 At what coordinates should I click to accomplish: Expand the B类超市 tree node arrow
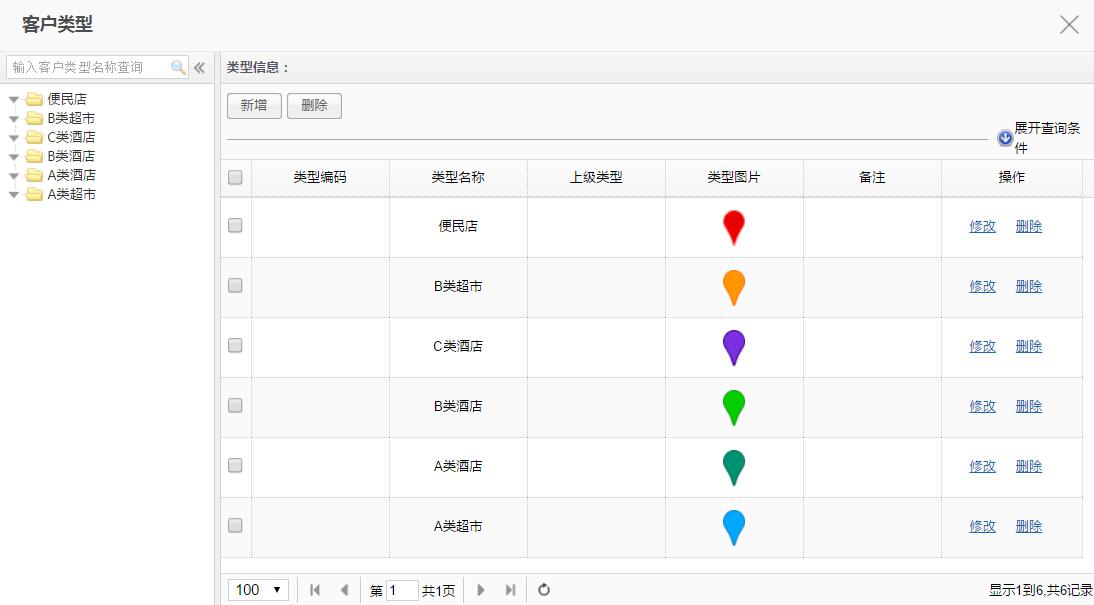click(14, 118)
